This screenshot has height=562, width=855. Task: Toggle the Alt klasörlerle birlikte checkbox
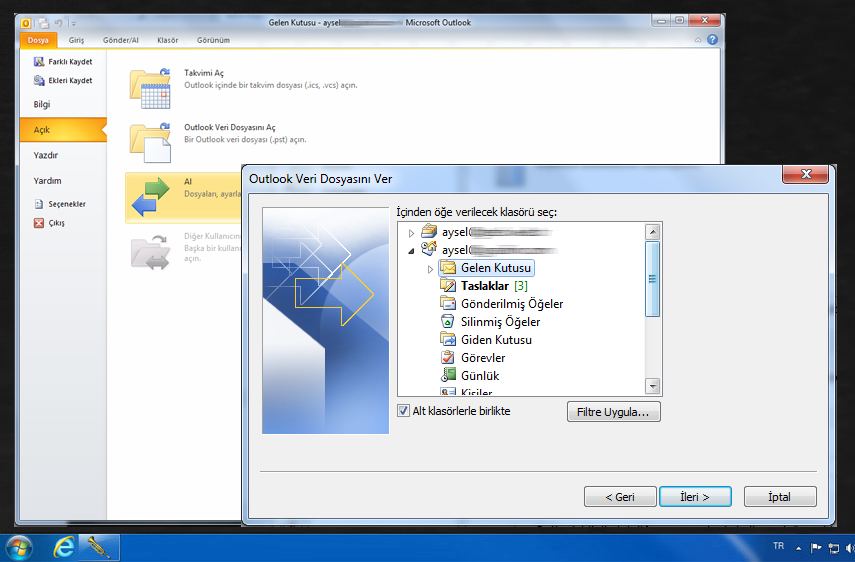404,411
